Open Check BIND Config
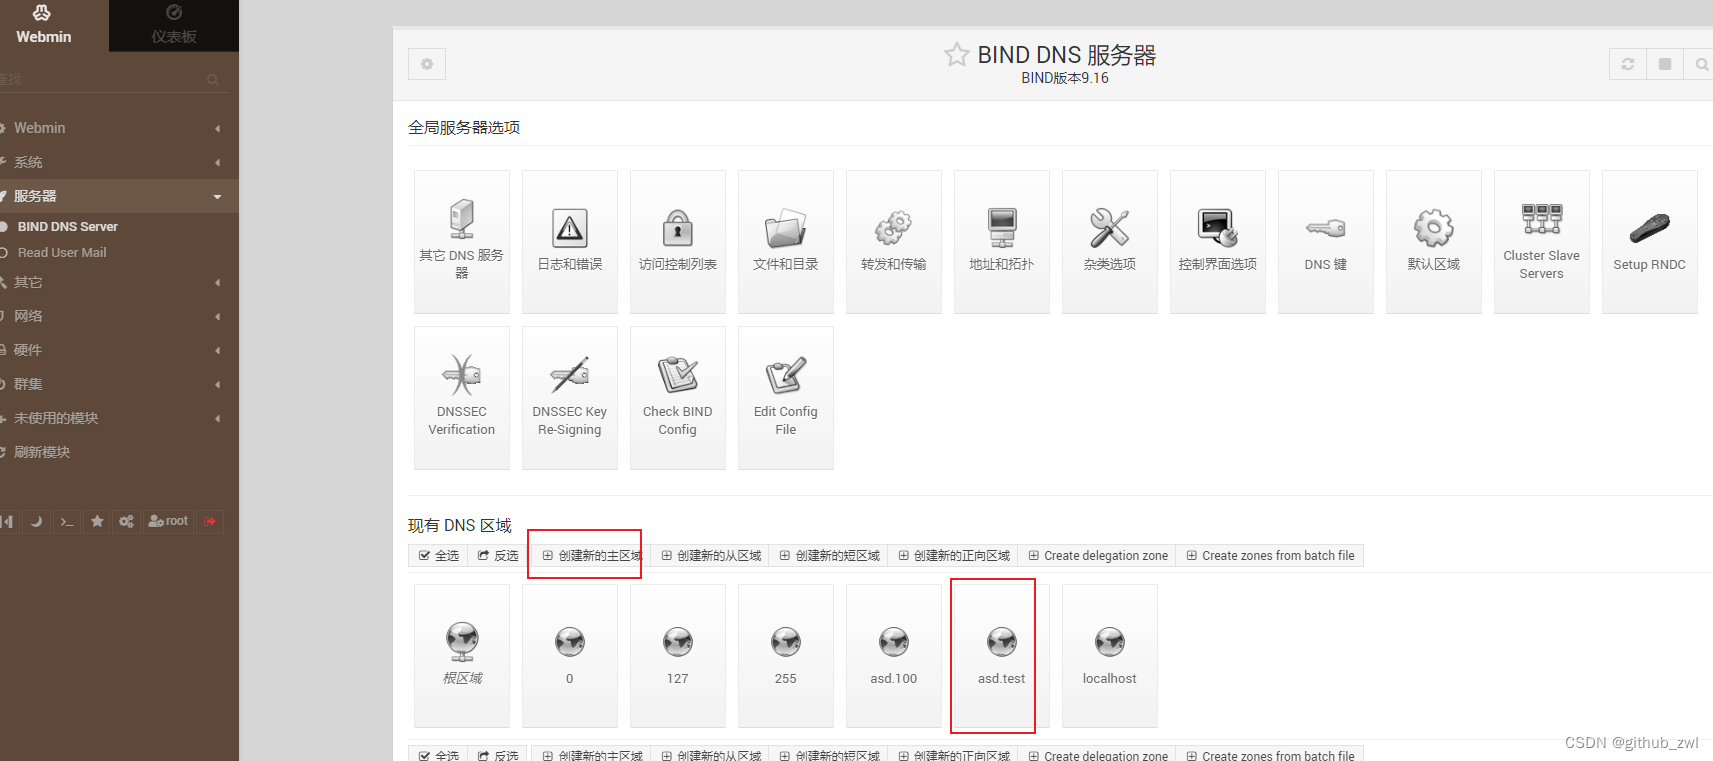Screen dimensions: 1713x761 678,397
